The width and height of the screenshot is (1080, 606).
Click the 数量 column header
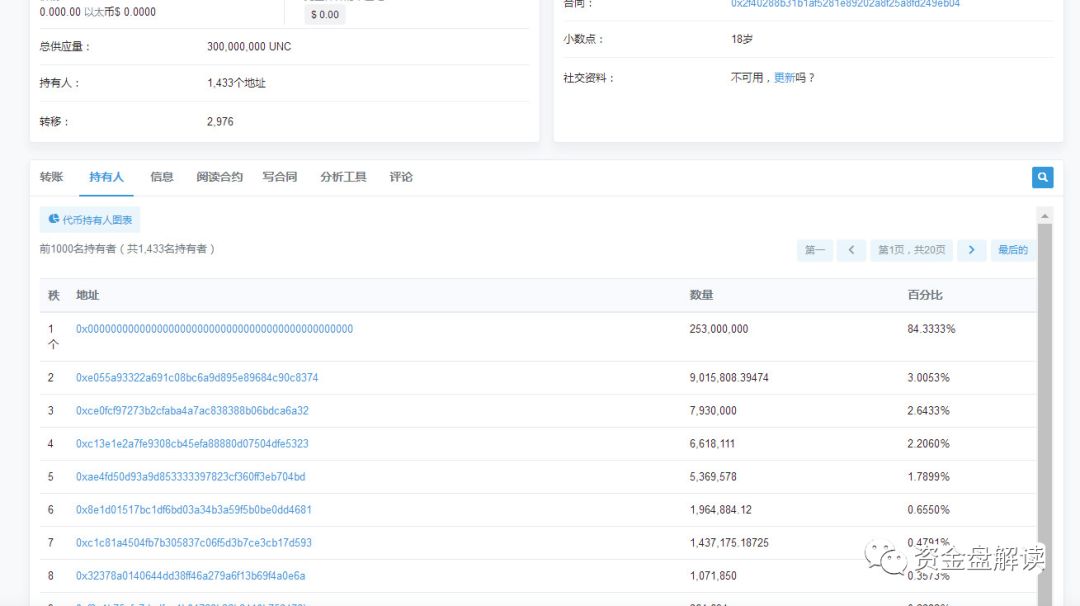701,295
